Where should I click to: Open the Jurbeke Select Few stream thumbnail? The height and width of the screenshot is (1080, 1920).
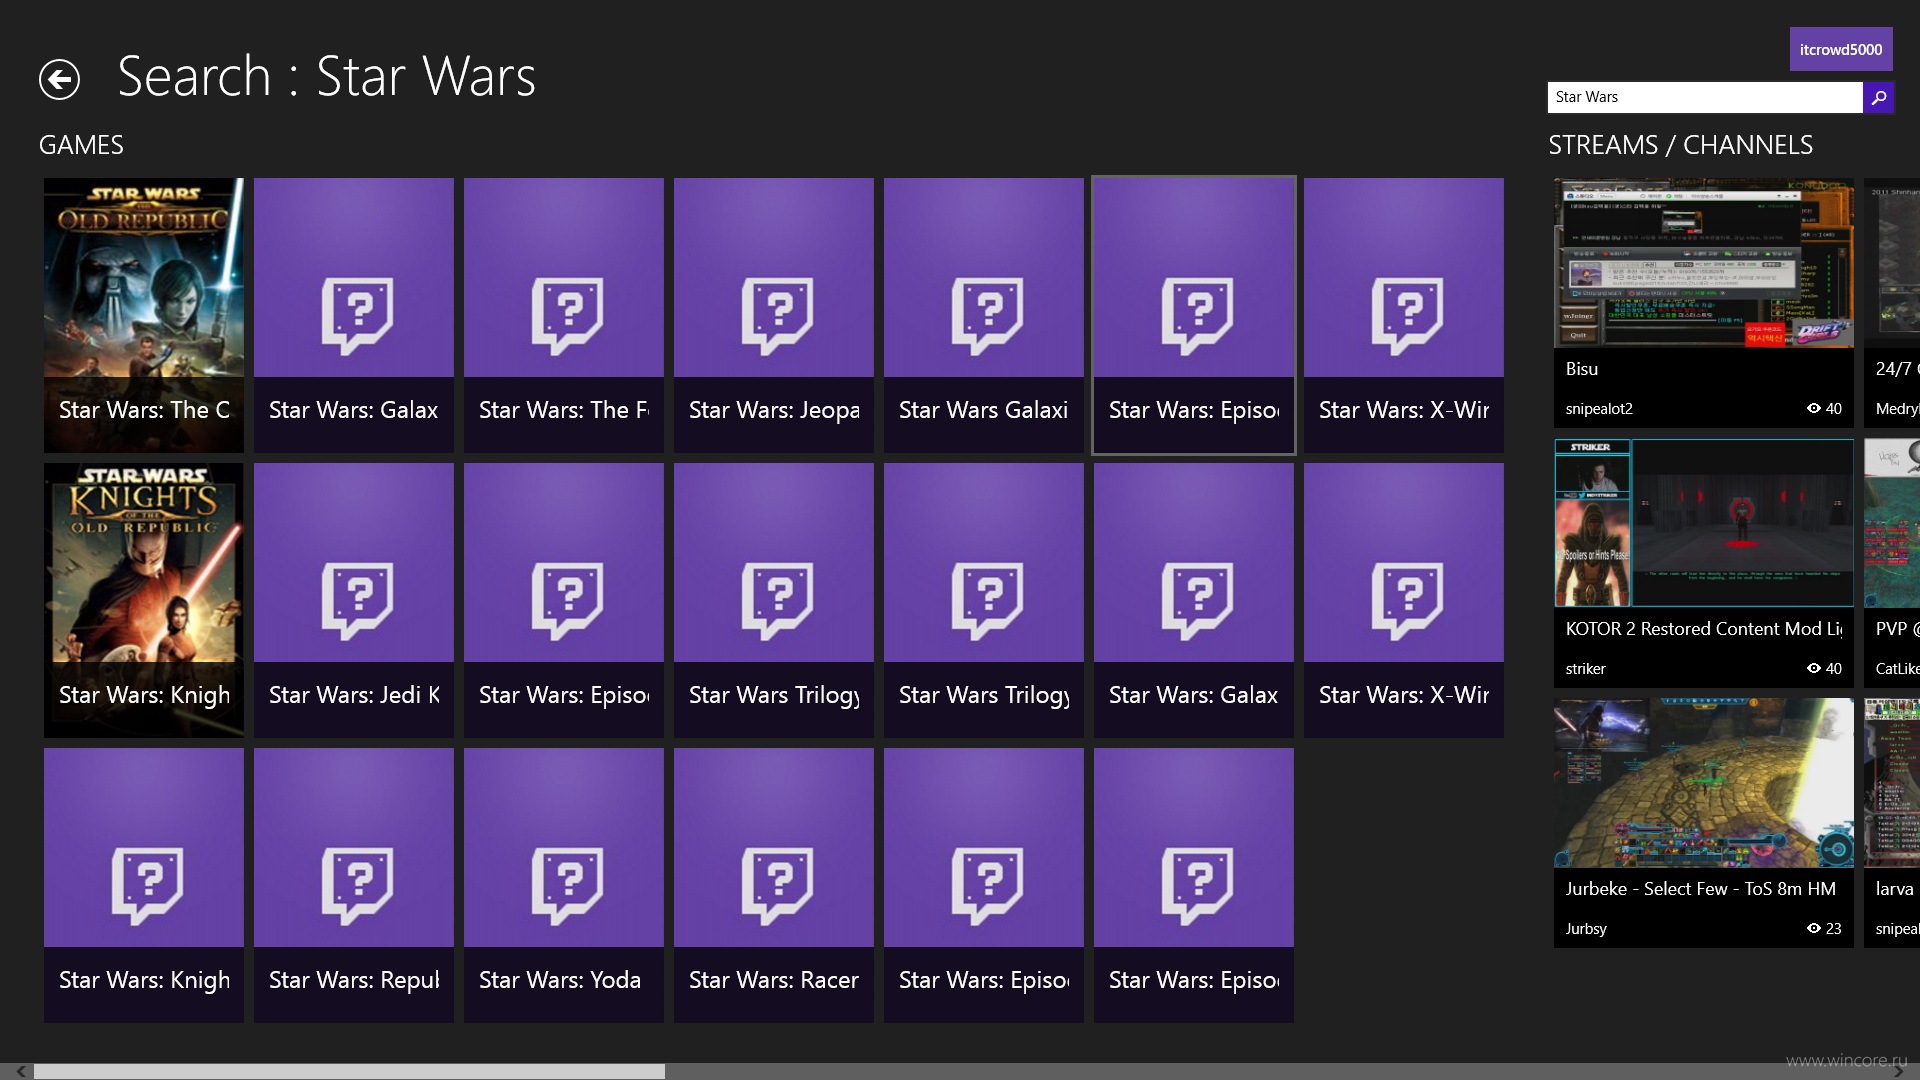[x=1704, y=783]
